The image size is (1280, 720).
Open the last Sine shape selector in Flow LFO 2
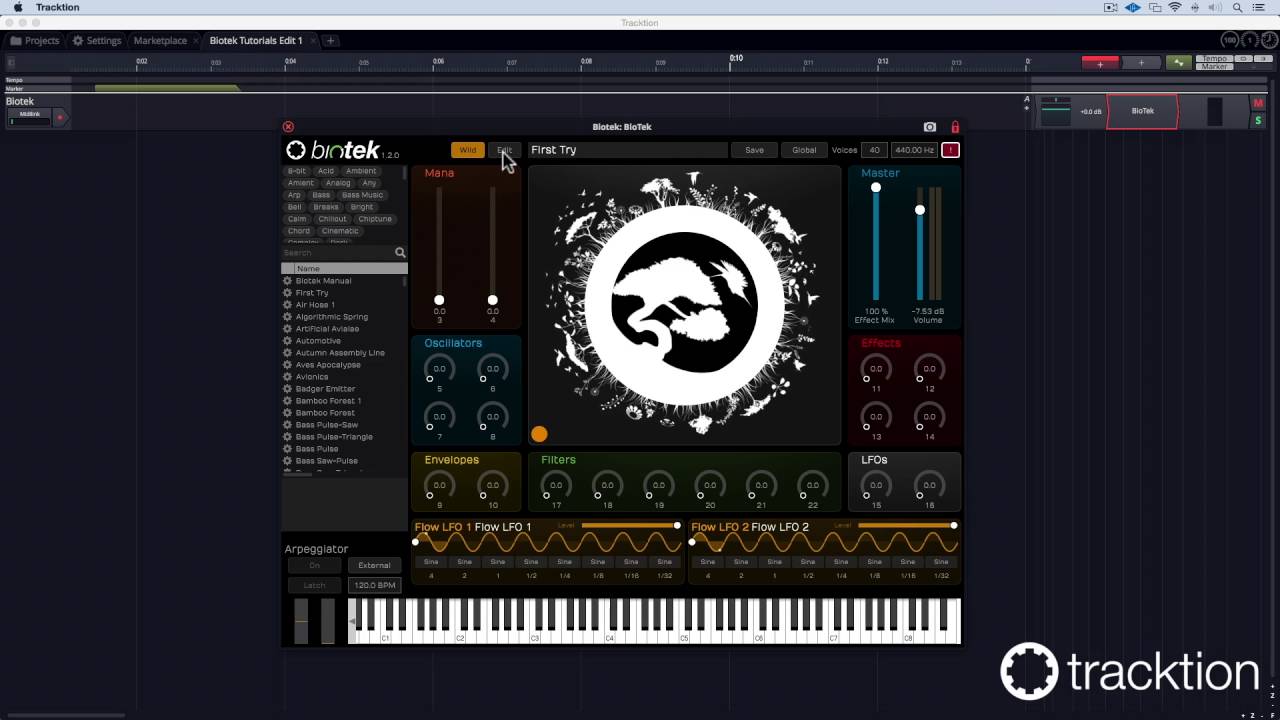[941, 562]
